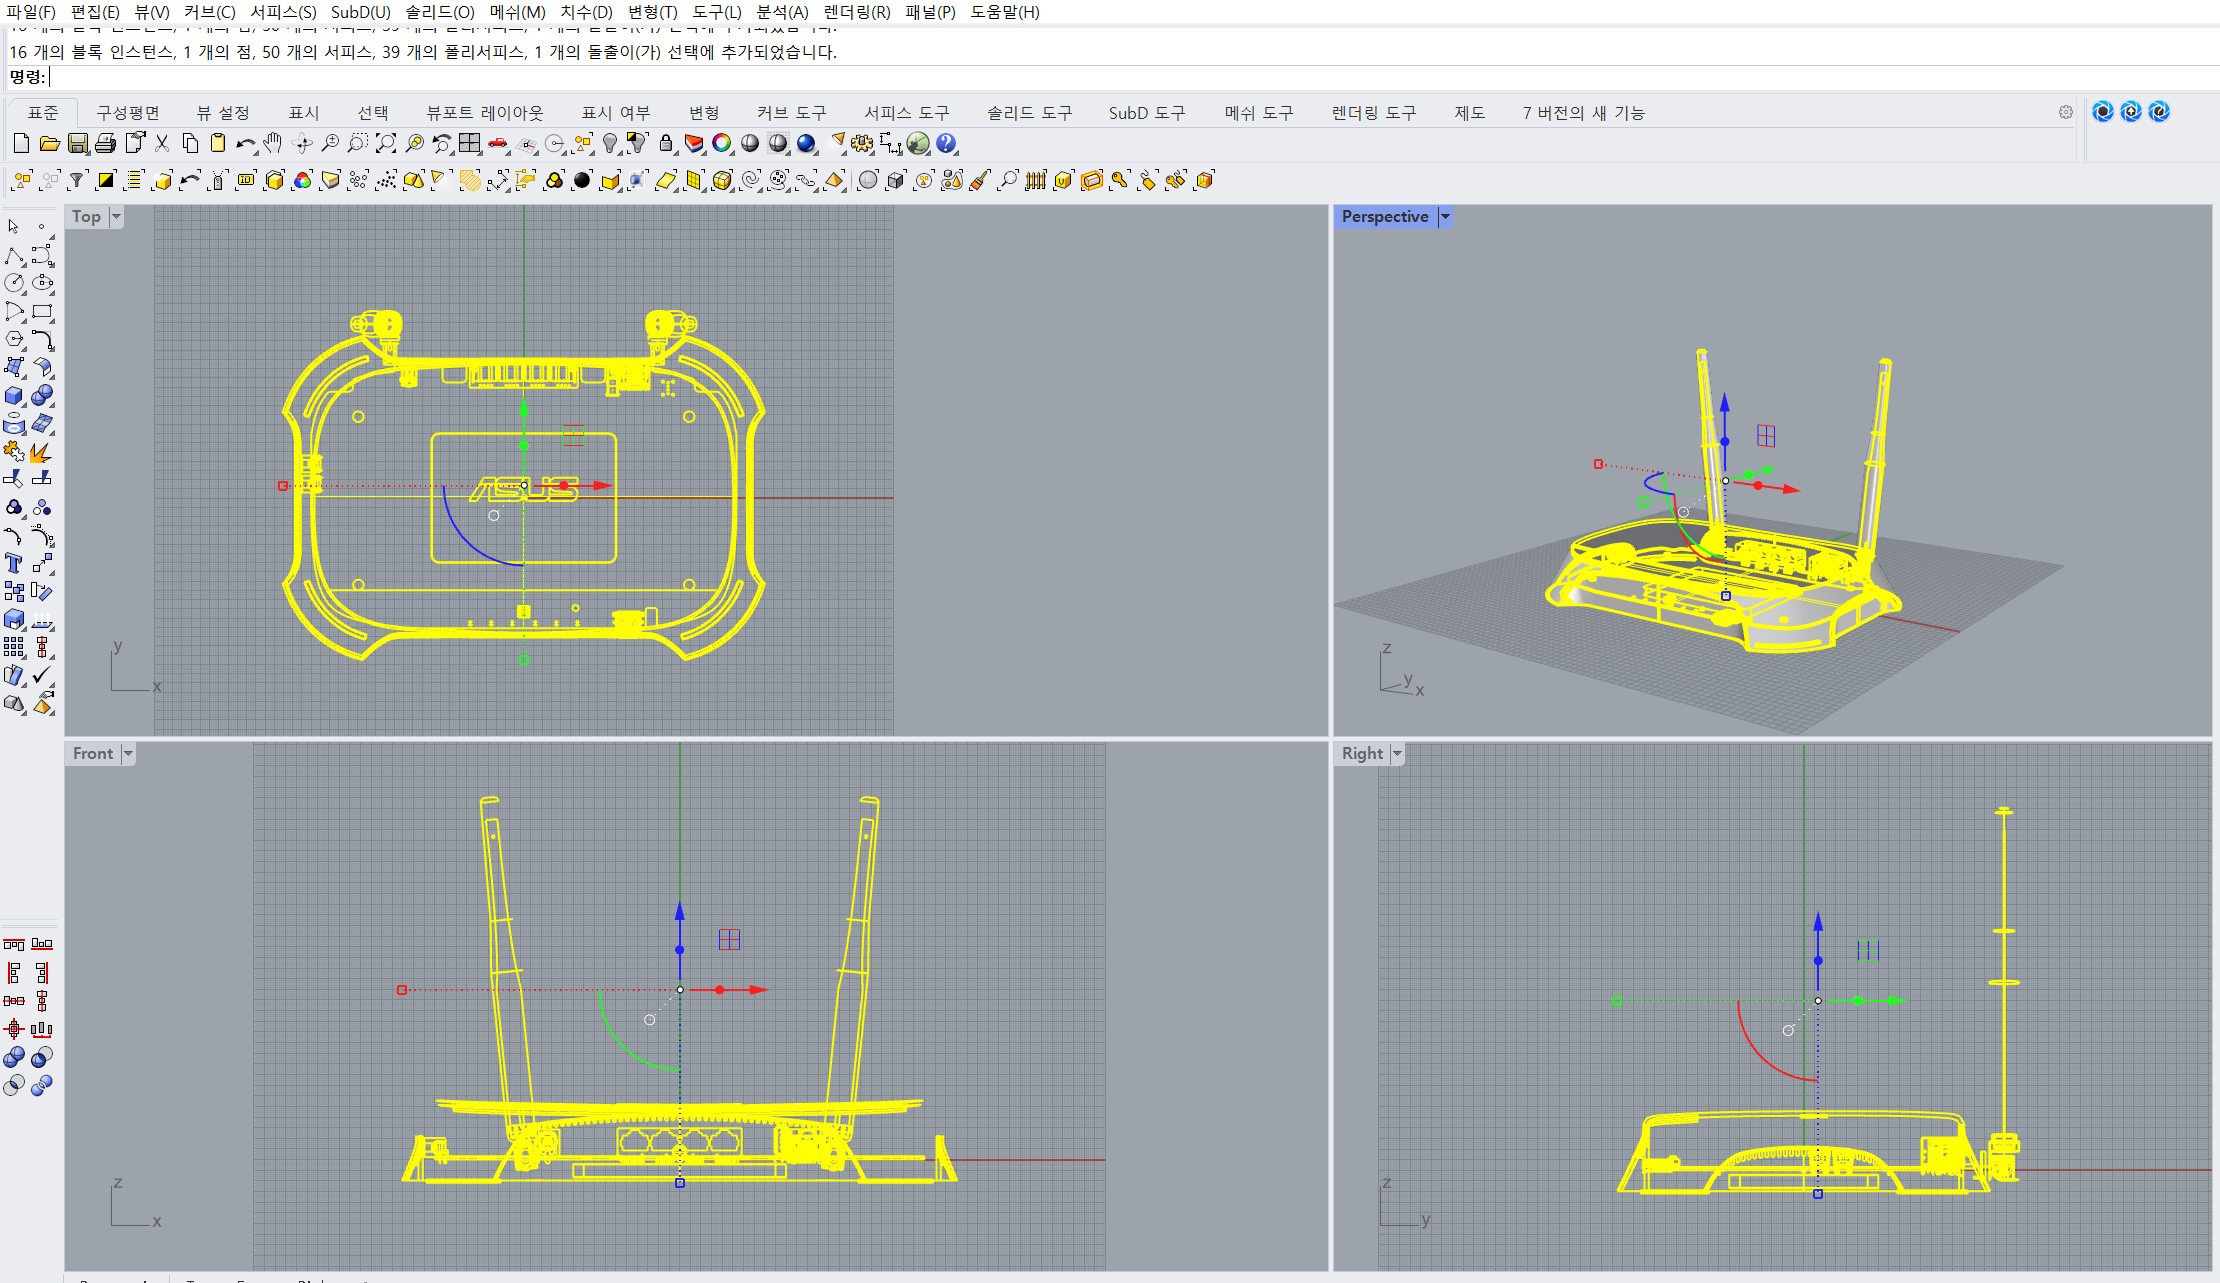Select the Pan view hand tool

(x=273, y=144)
